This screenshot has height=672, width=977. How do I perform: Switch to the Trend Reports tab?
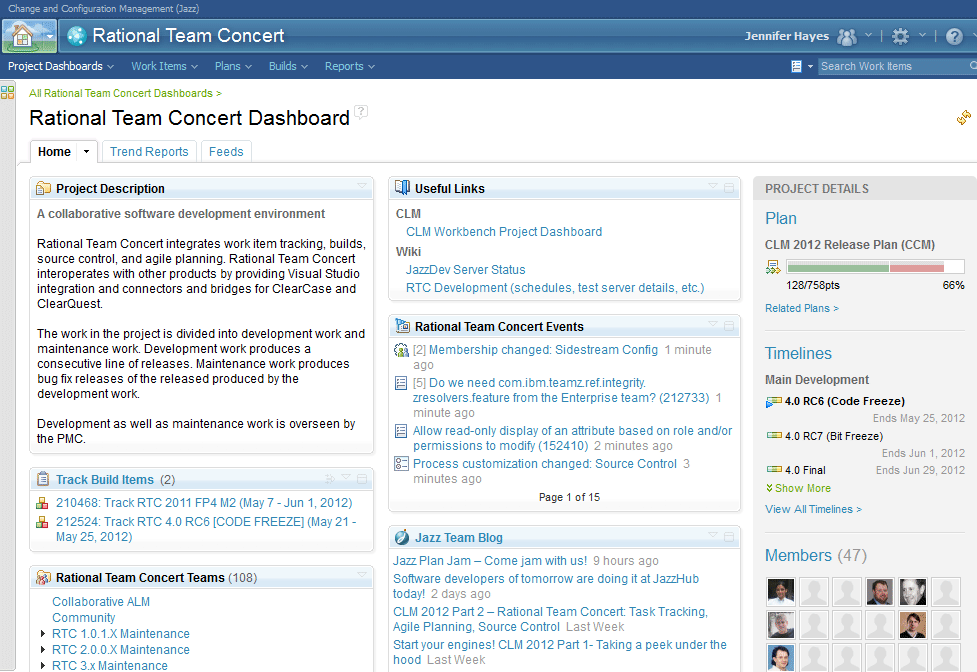click(149, 151)
